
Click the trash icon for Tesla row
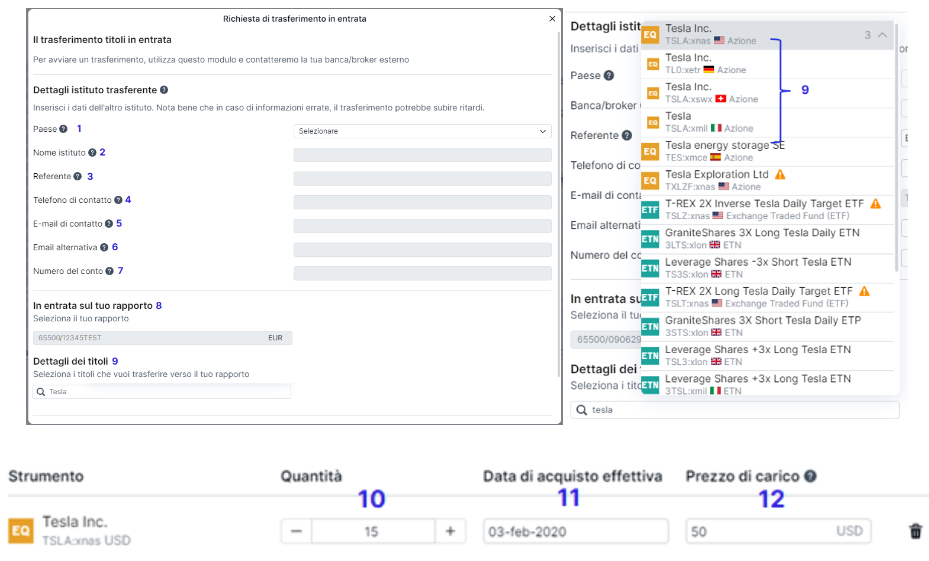(x=915, y=531)
